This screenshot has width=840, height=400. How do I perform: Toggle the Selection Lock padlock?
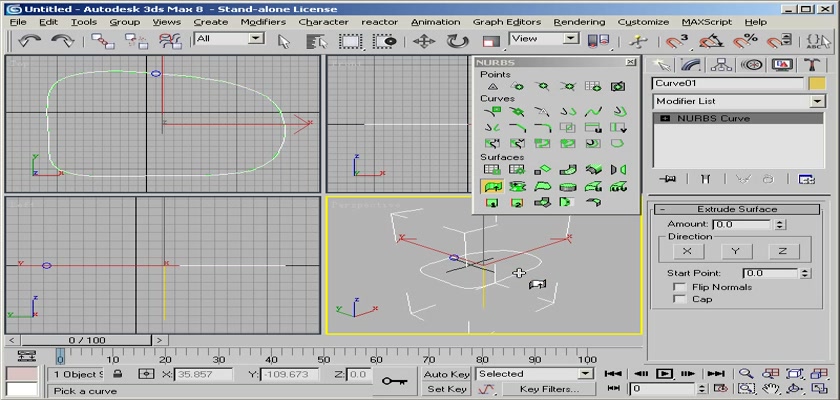[117, 374]
